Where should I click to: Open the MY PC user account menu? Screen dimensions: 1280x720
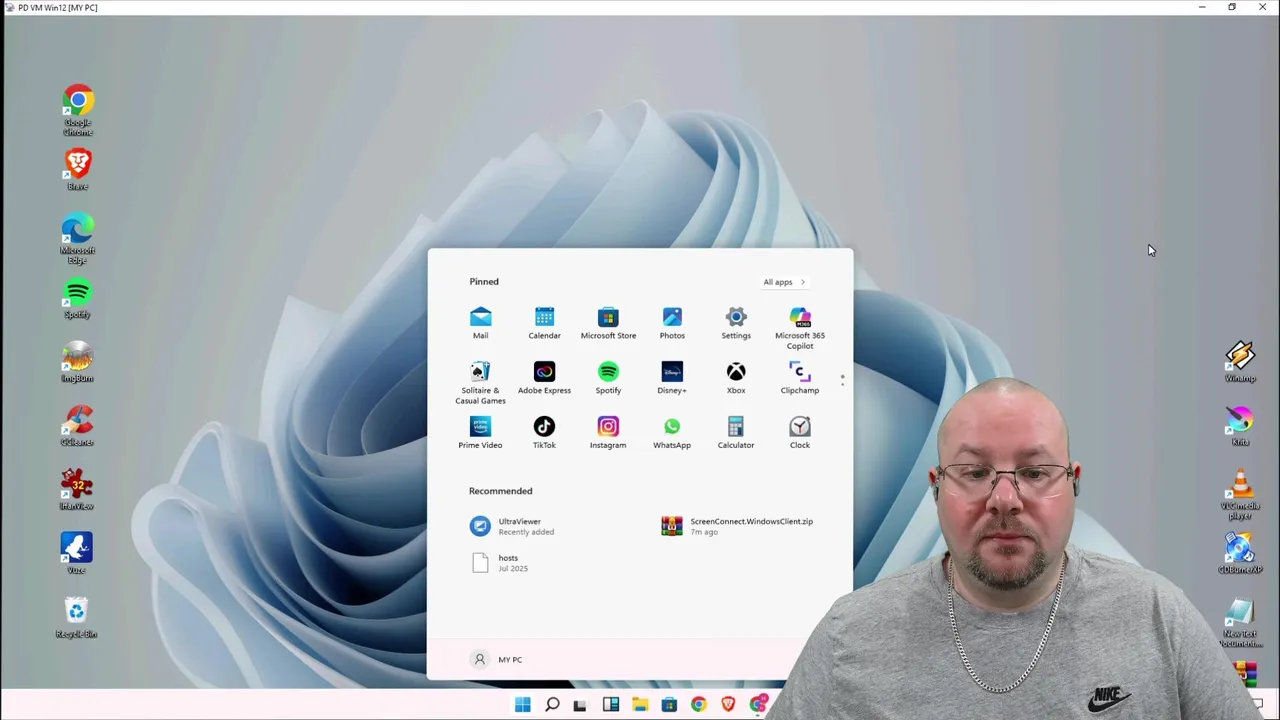point(497,660)
